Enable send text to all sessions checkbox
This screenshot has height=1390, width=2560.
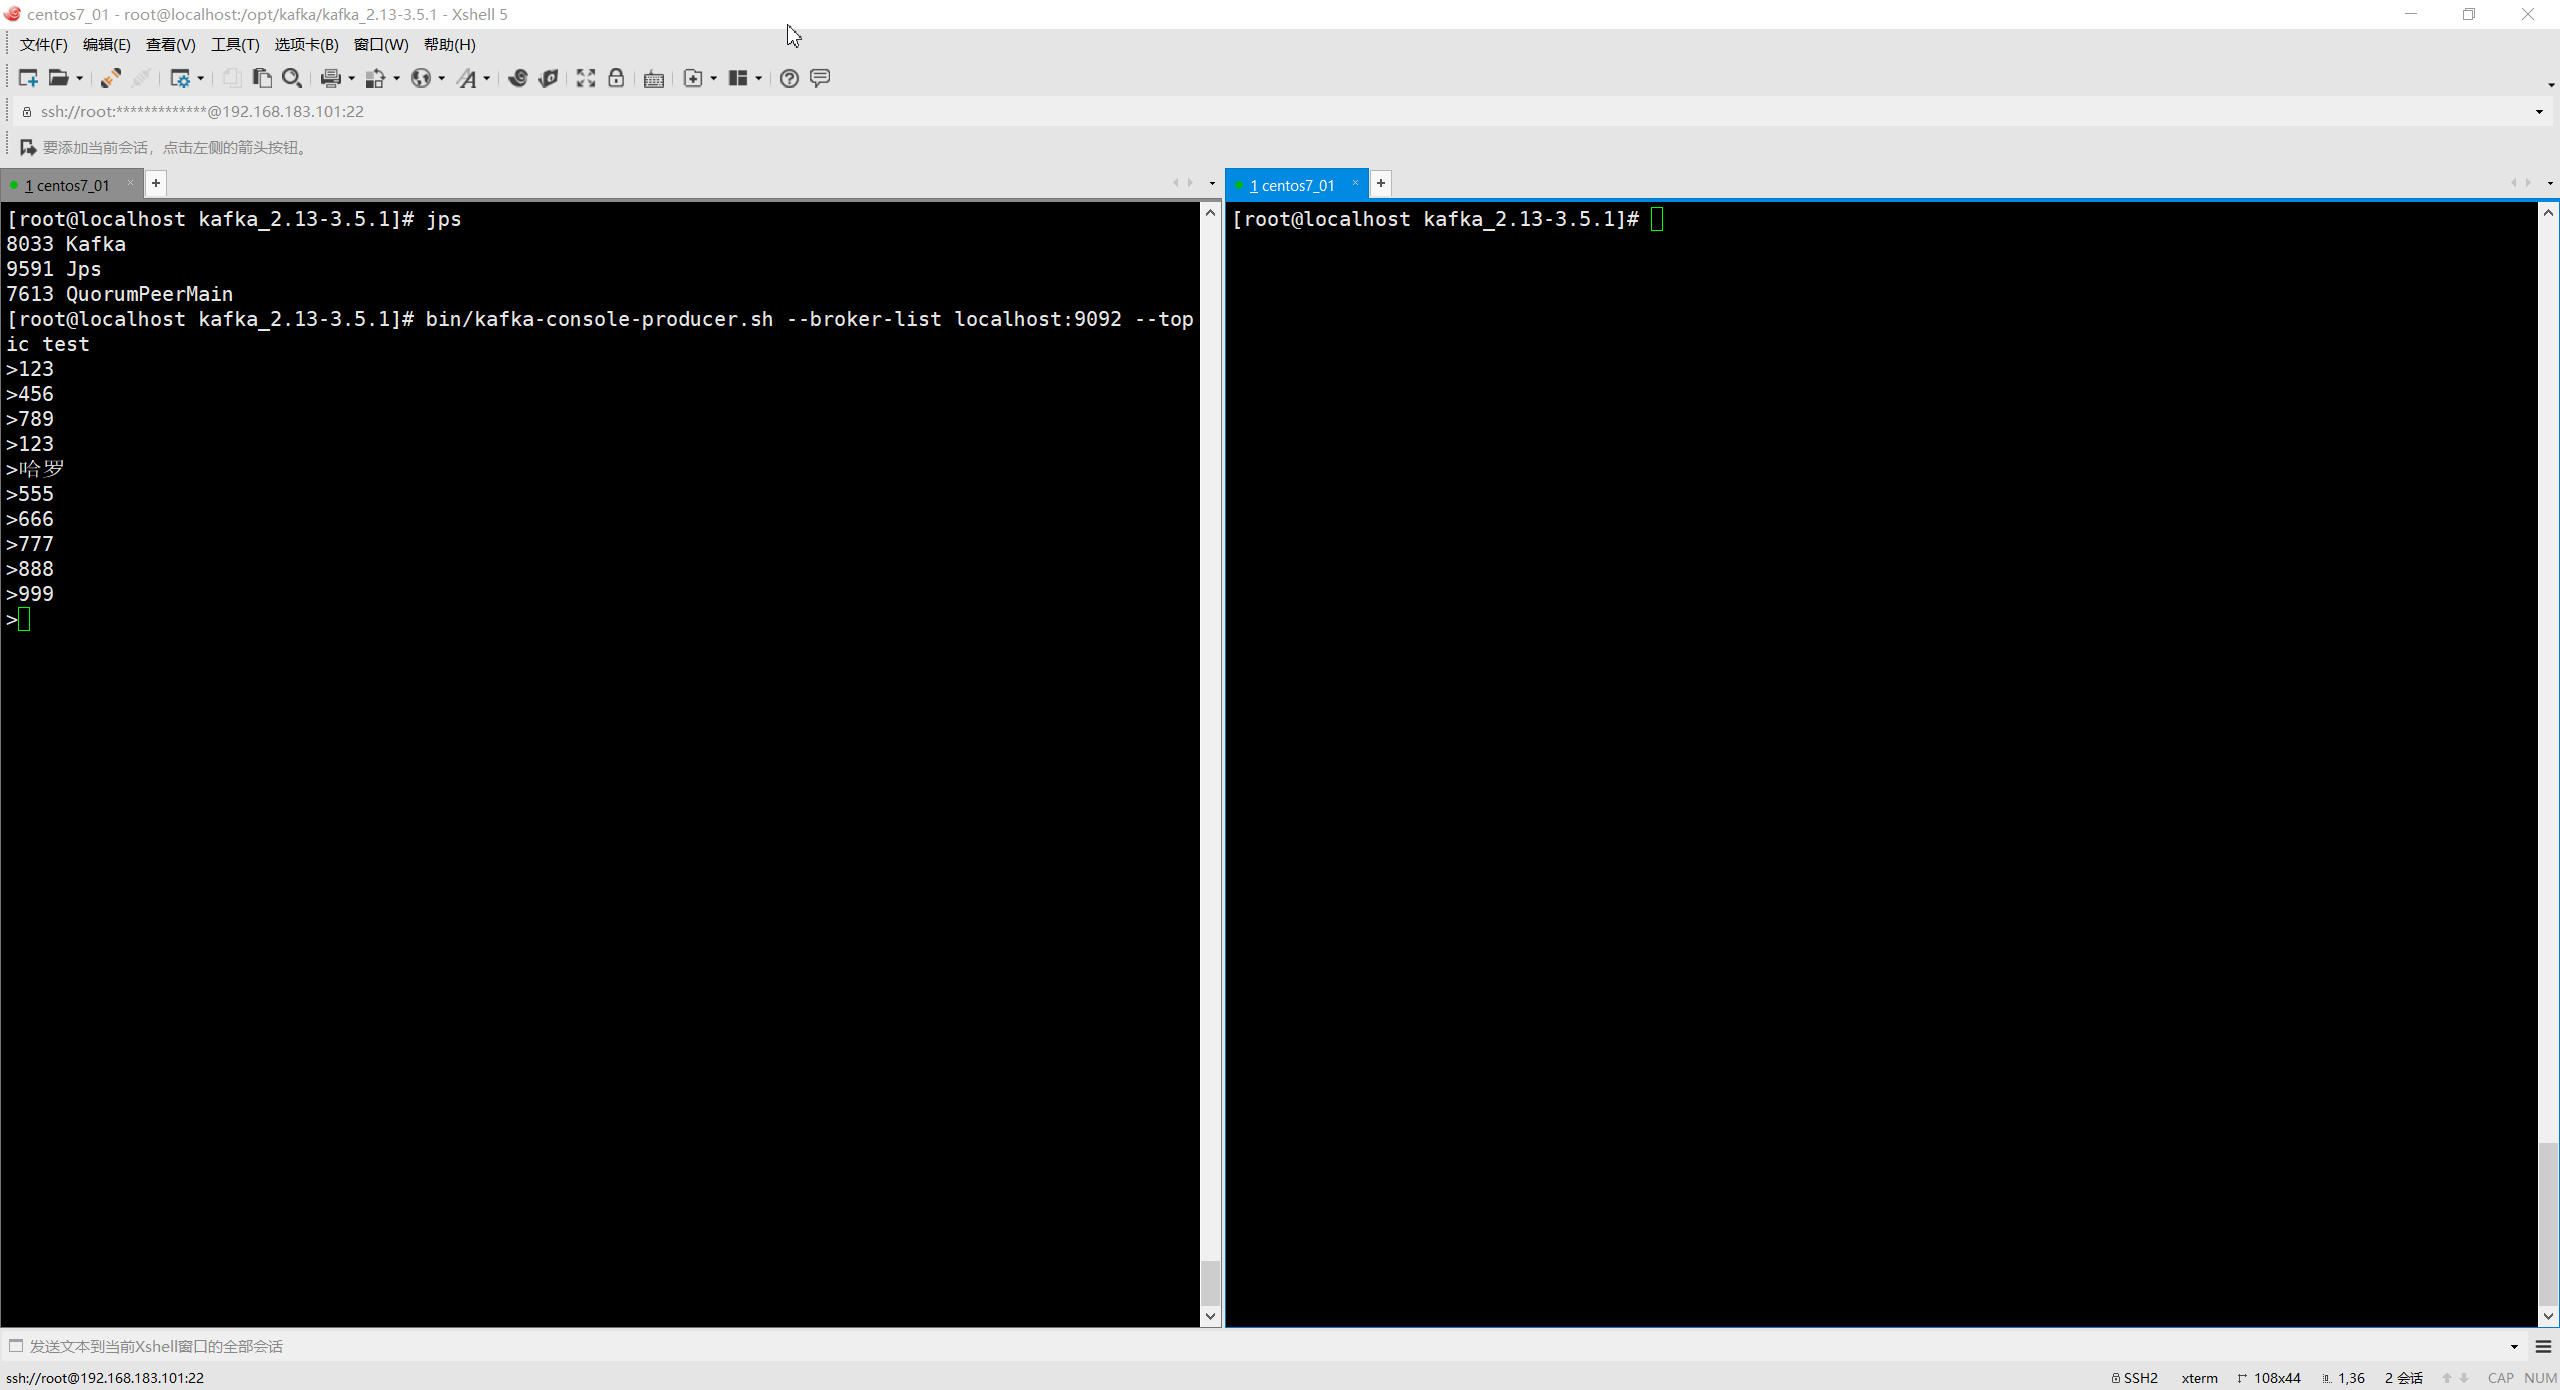click(x=16, y=1346)
